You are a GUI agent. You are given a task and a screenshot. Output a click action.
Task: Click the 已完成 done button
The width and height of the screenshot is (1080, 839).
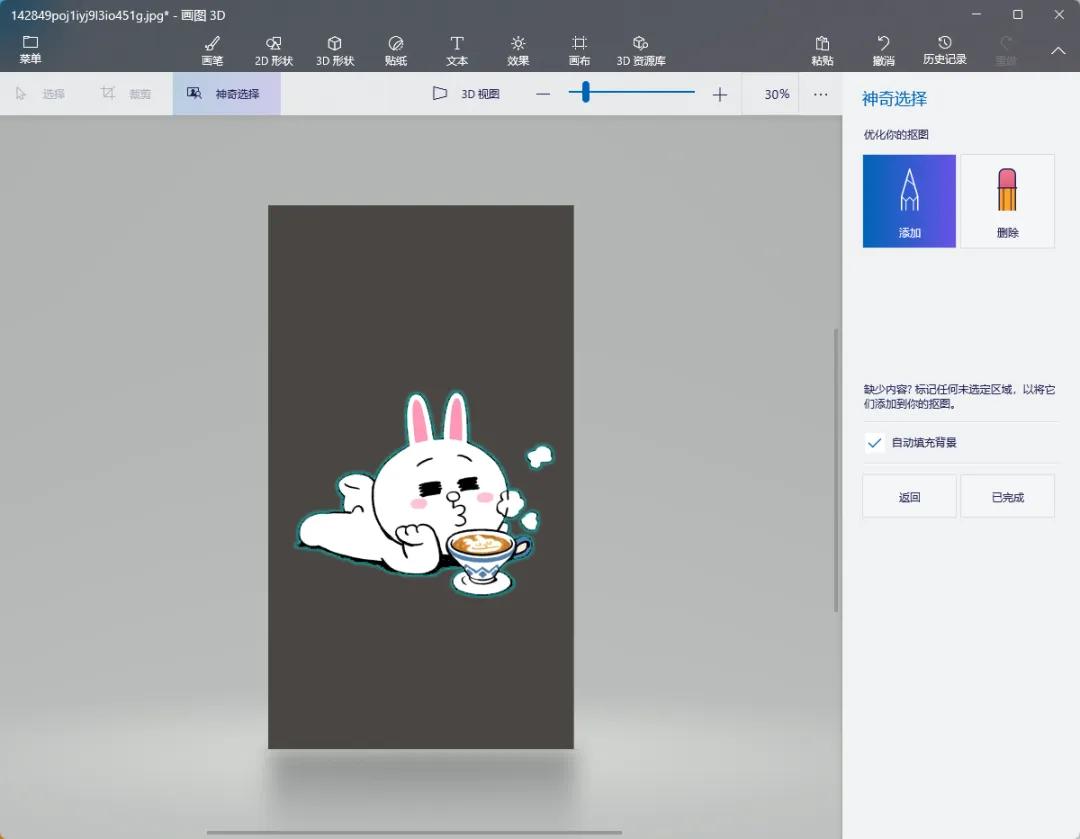pyautogui.click(x=1007, y=497)
